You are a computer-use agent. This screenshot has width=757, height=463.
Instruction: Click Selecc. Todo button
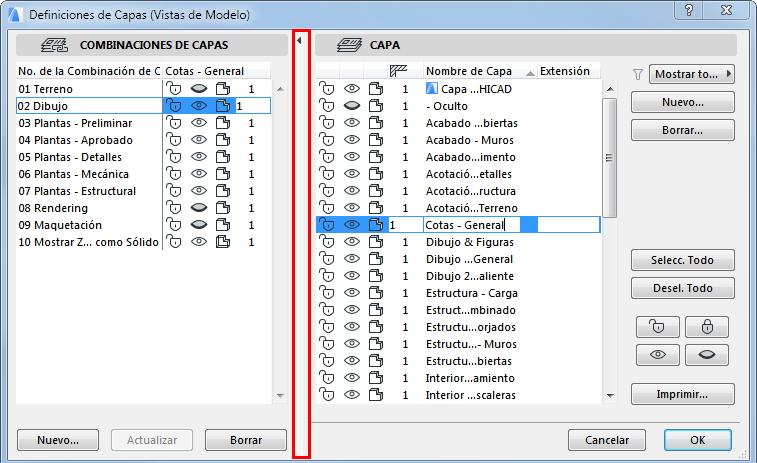pos(683,260)
